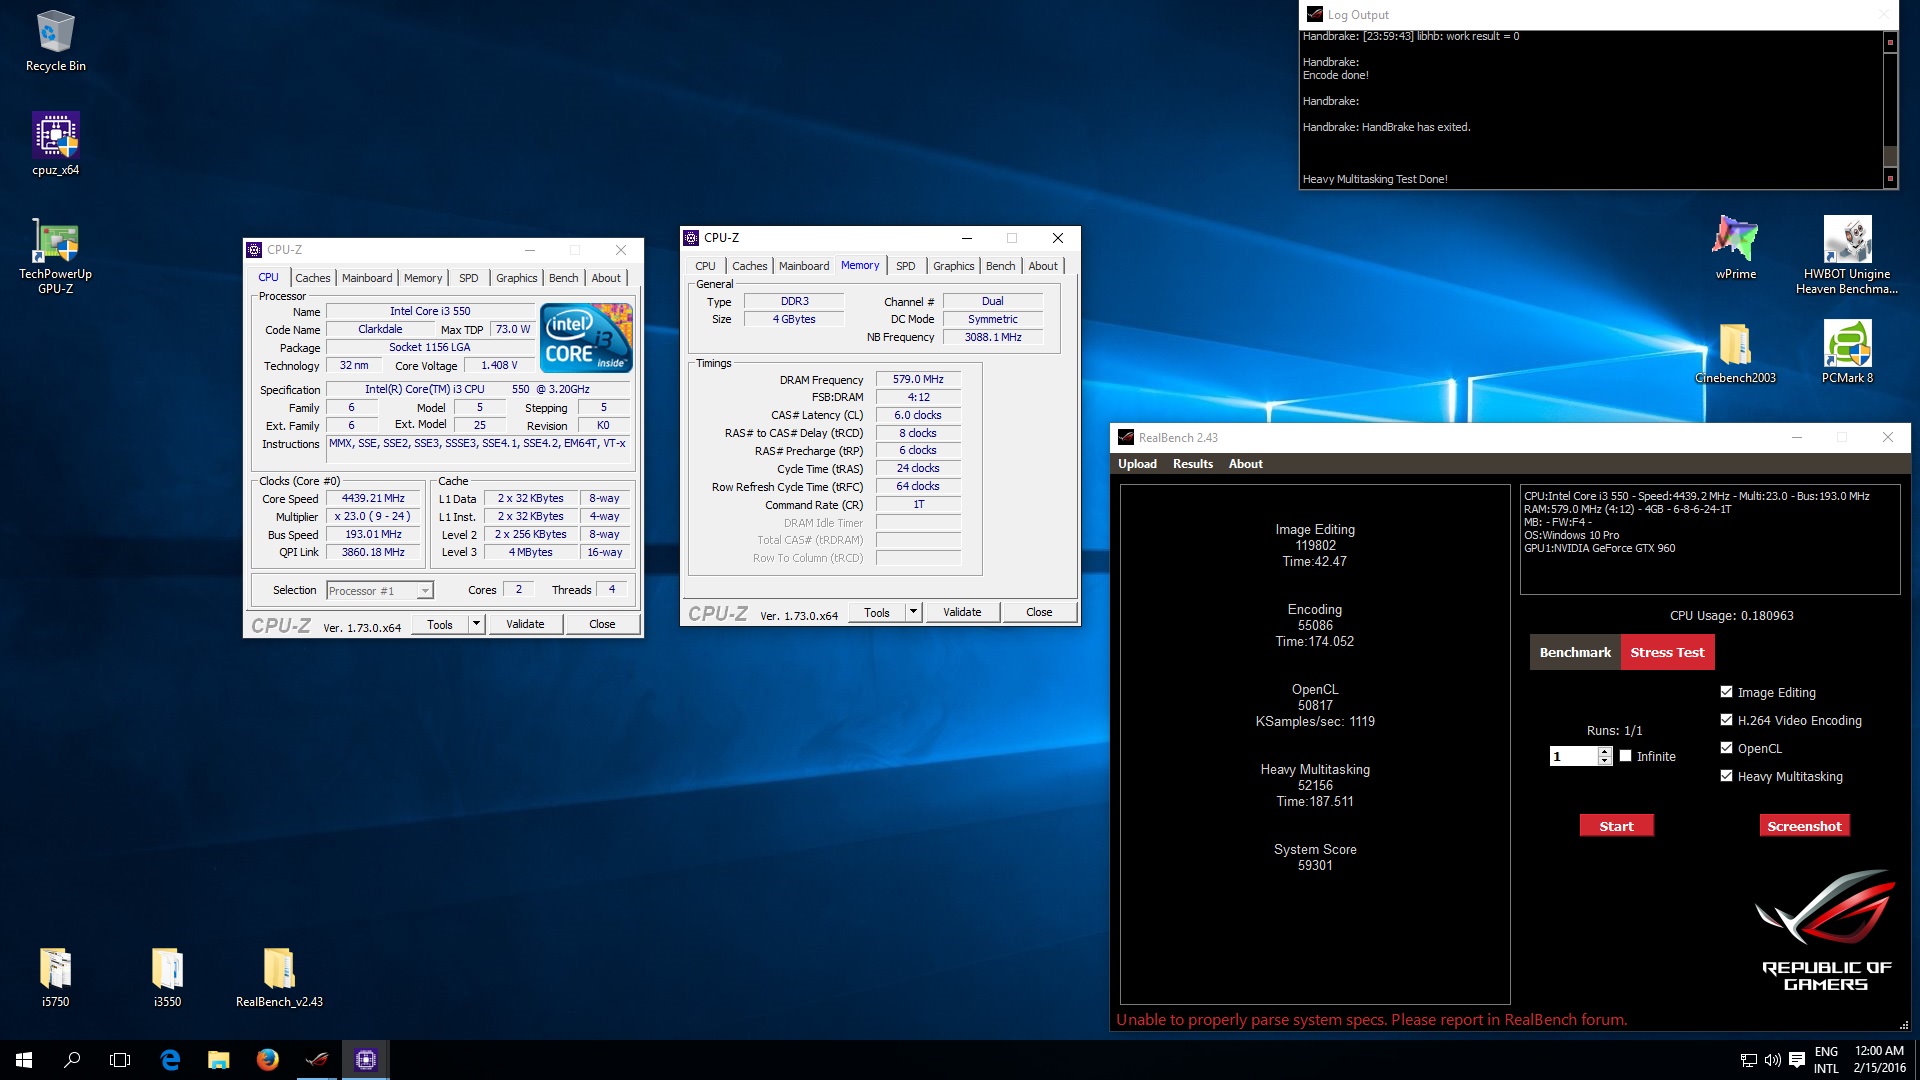
Task: Click the ROG Republic of Gamers logo
Action: pos(1826,930)
